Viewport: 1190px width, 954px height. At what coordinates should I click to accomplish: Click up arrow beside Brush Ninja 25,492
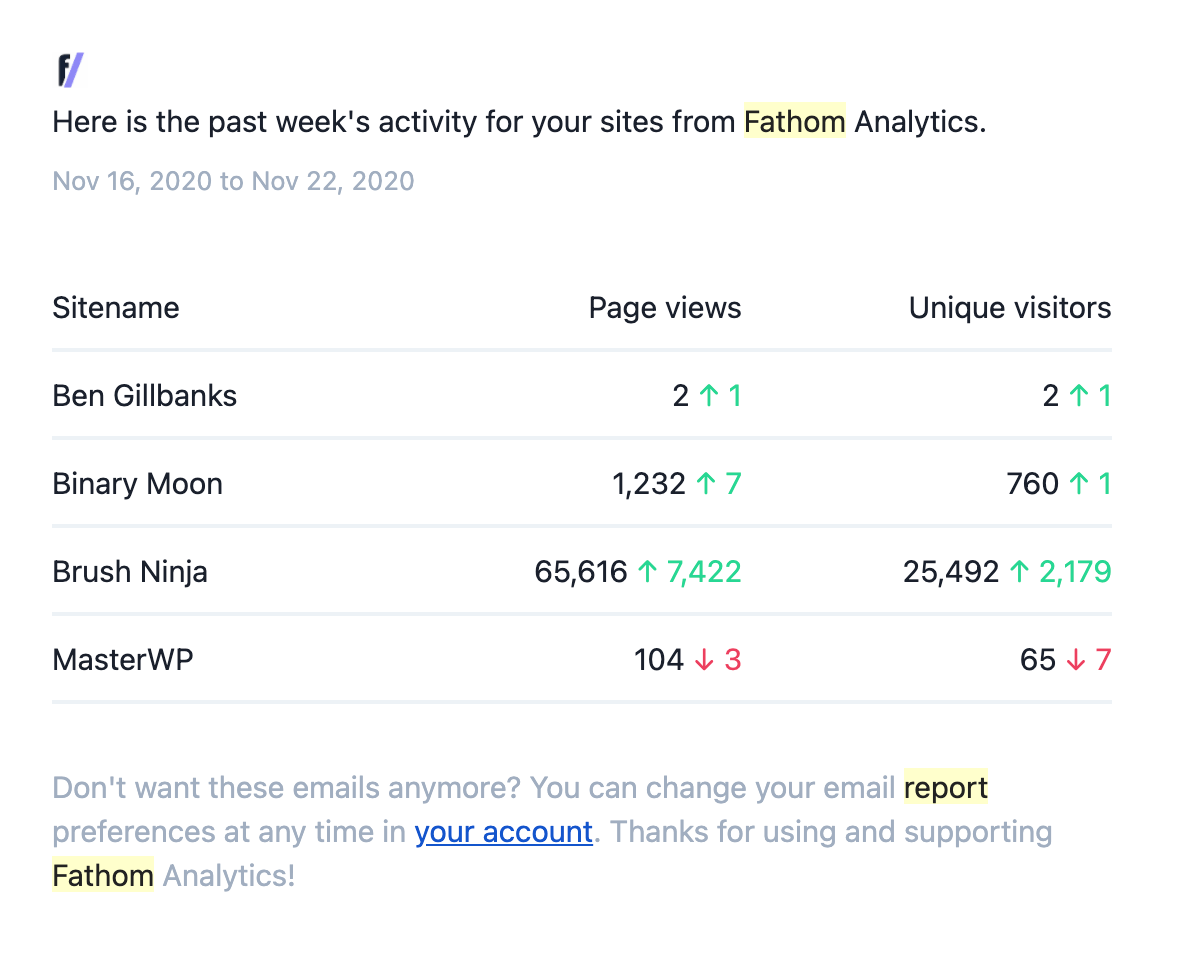pos(1019,571)
